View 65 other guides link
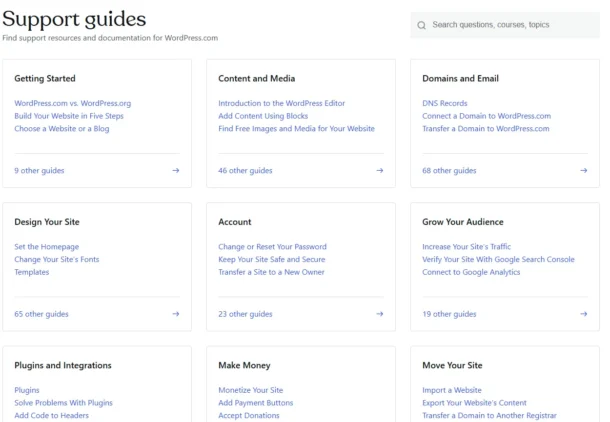 click(x=41, y=314)
